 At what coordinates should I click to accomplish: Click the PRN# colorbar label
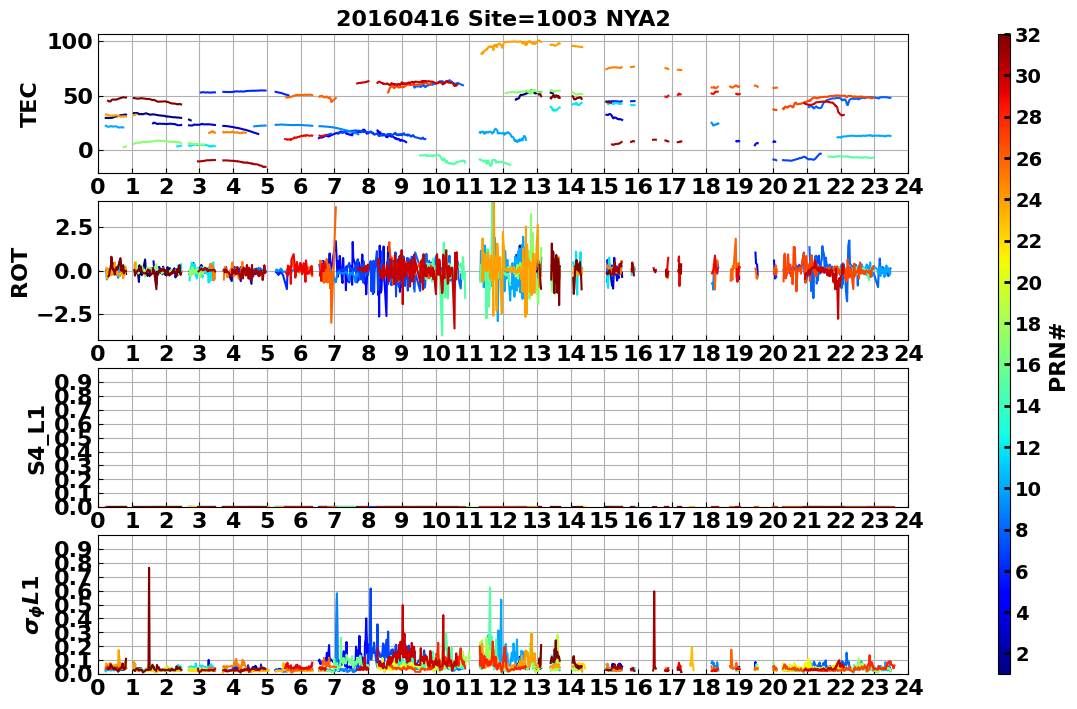click(1058, 357)
